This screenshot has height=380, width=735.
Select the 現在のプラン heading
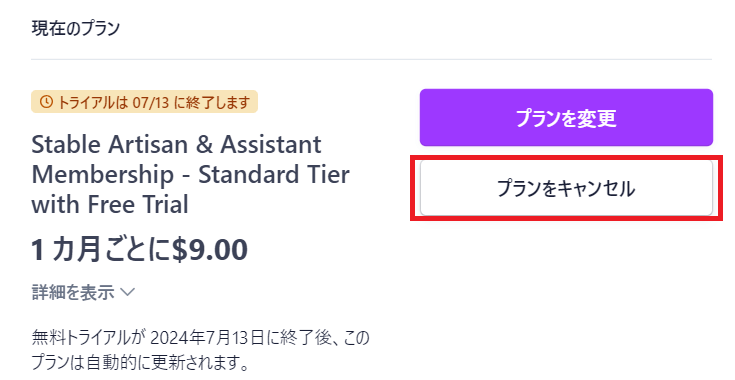(x=75, y=29)
